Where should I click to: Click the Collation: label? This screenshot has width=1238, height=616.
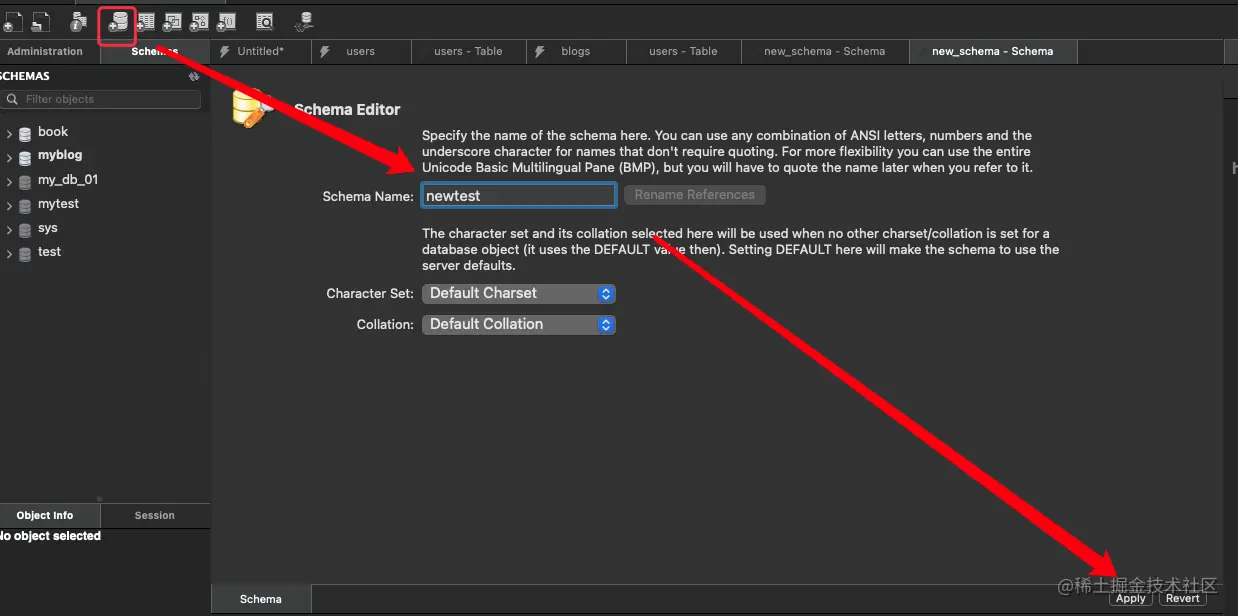(x=385, y=325)
